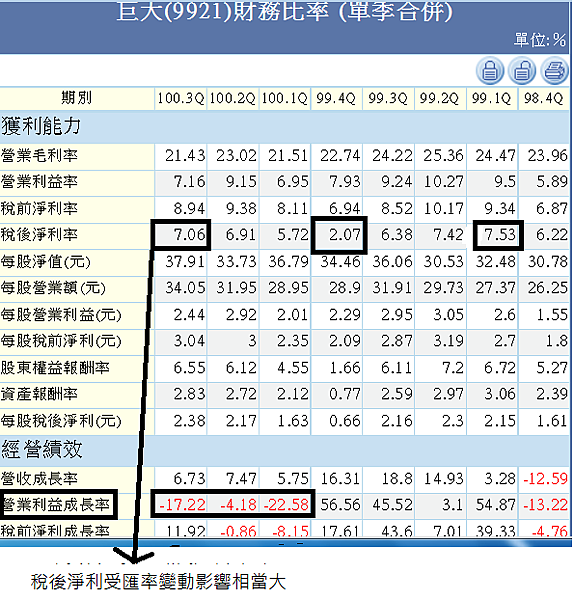Click the -17.22 value in 營業利益成長率 row

[x=182, y=505]
